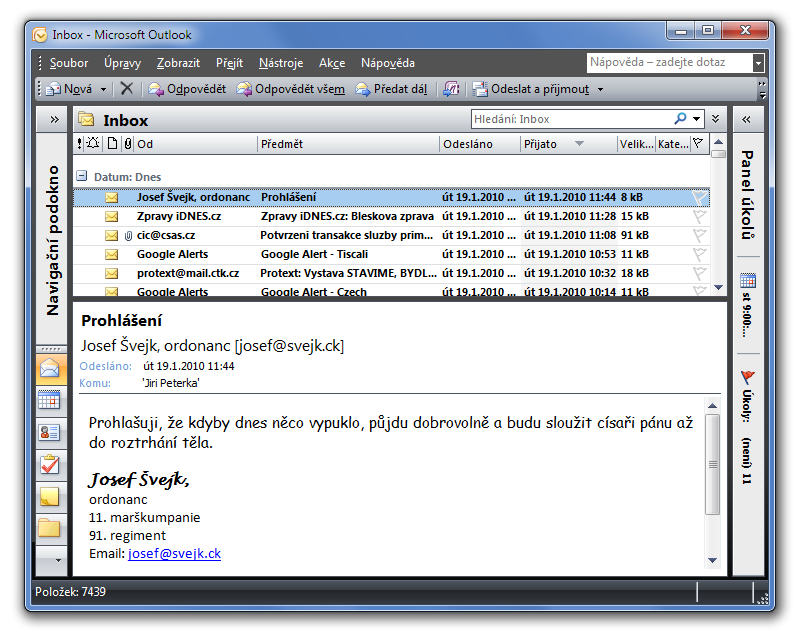Open the Nová button dropdown arrow
811x636 pixels.
[x=103, y=89]
